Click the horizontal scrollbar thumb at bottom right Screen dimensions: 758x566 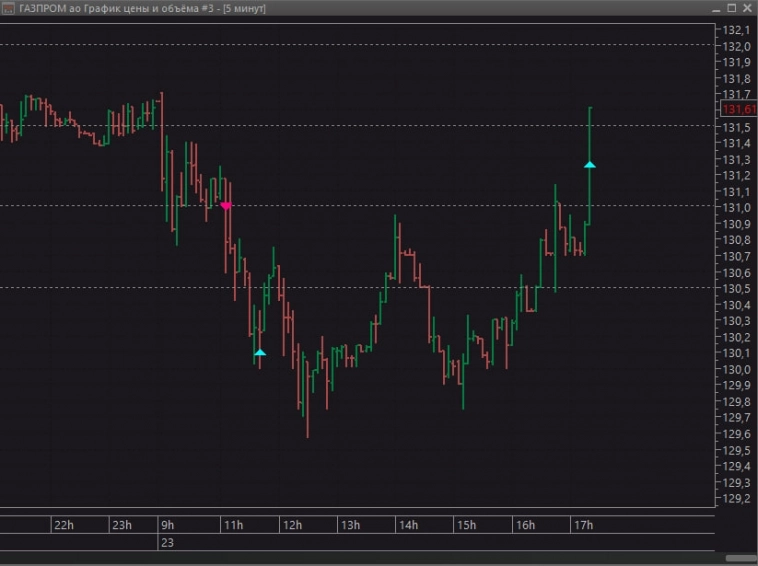[x=740, y=558]
